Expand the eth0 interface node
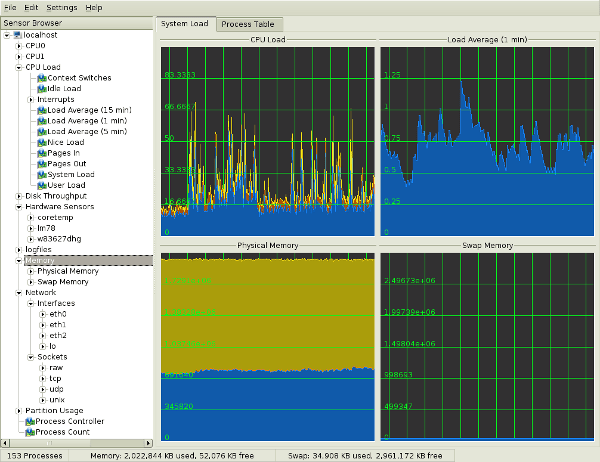The image size is (600, 462). point(41,314)
